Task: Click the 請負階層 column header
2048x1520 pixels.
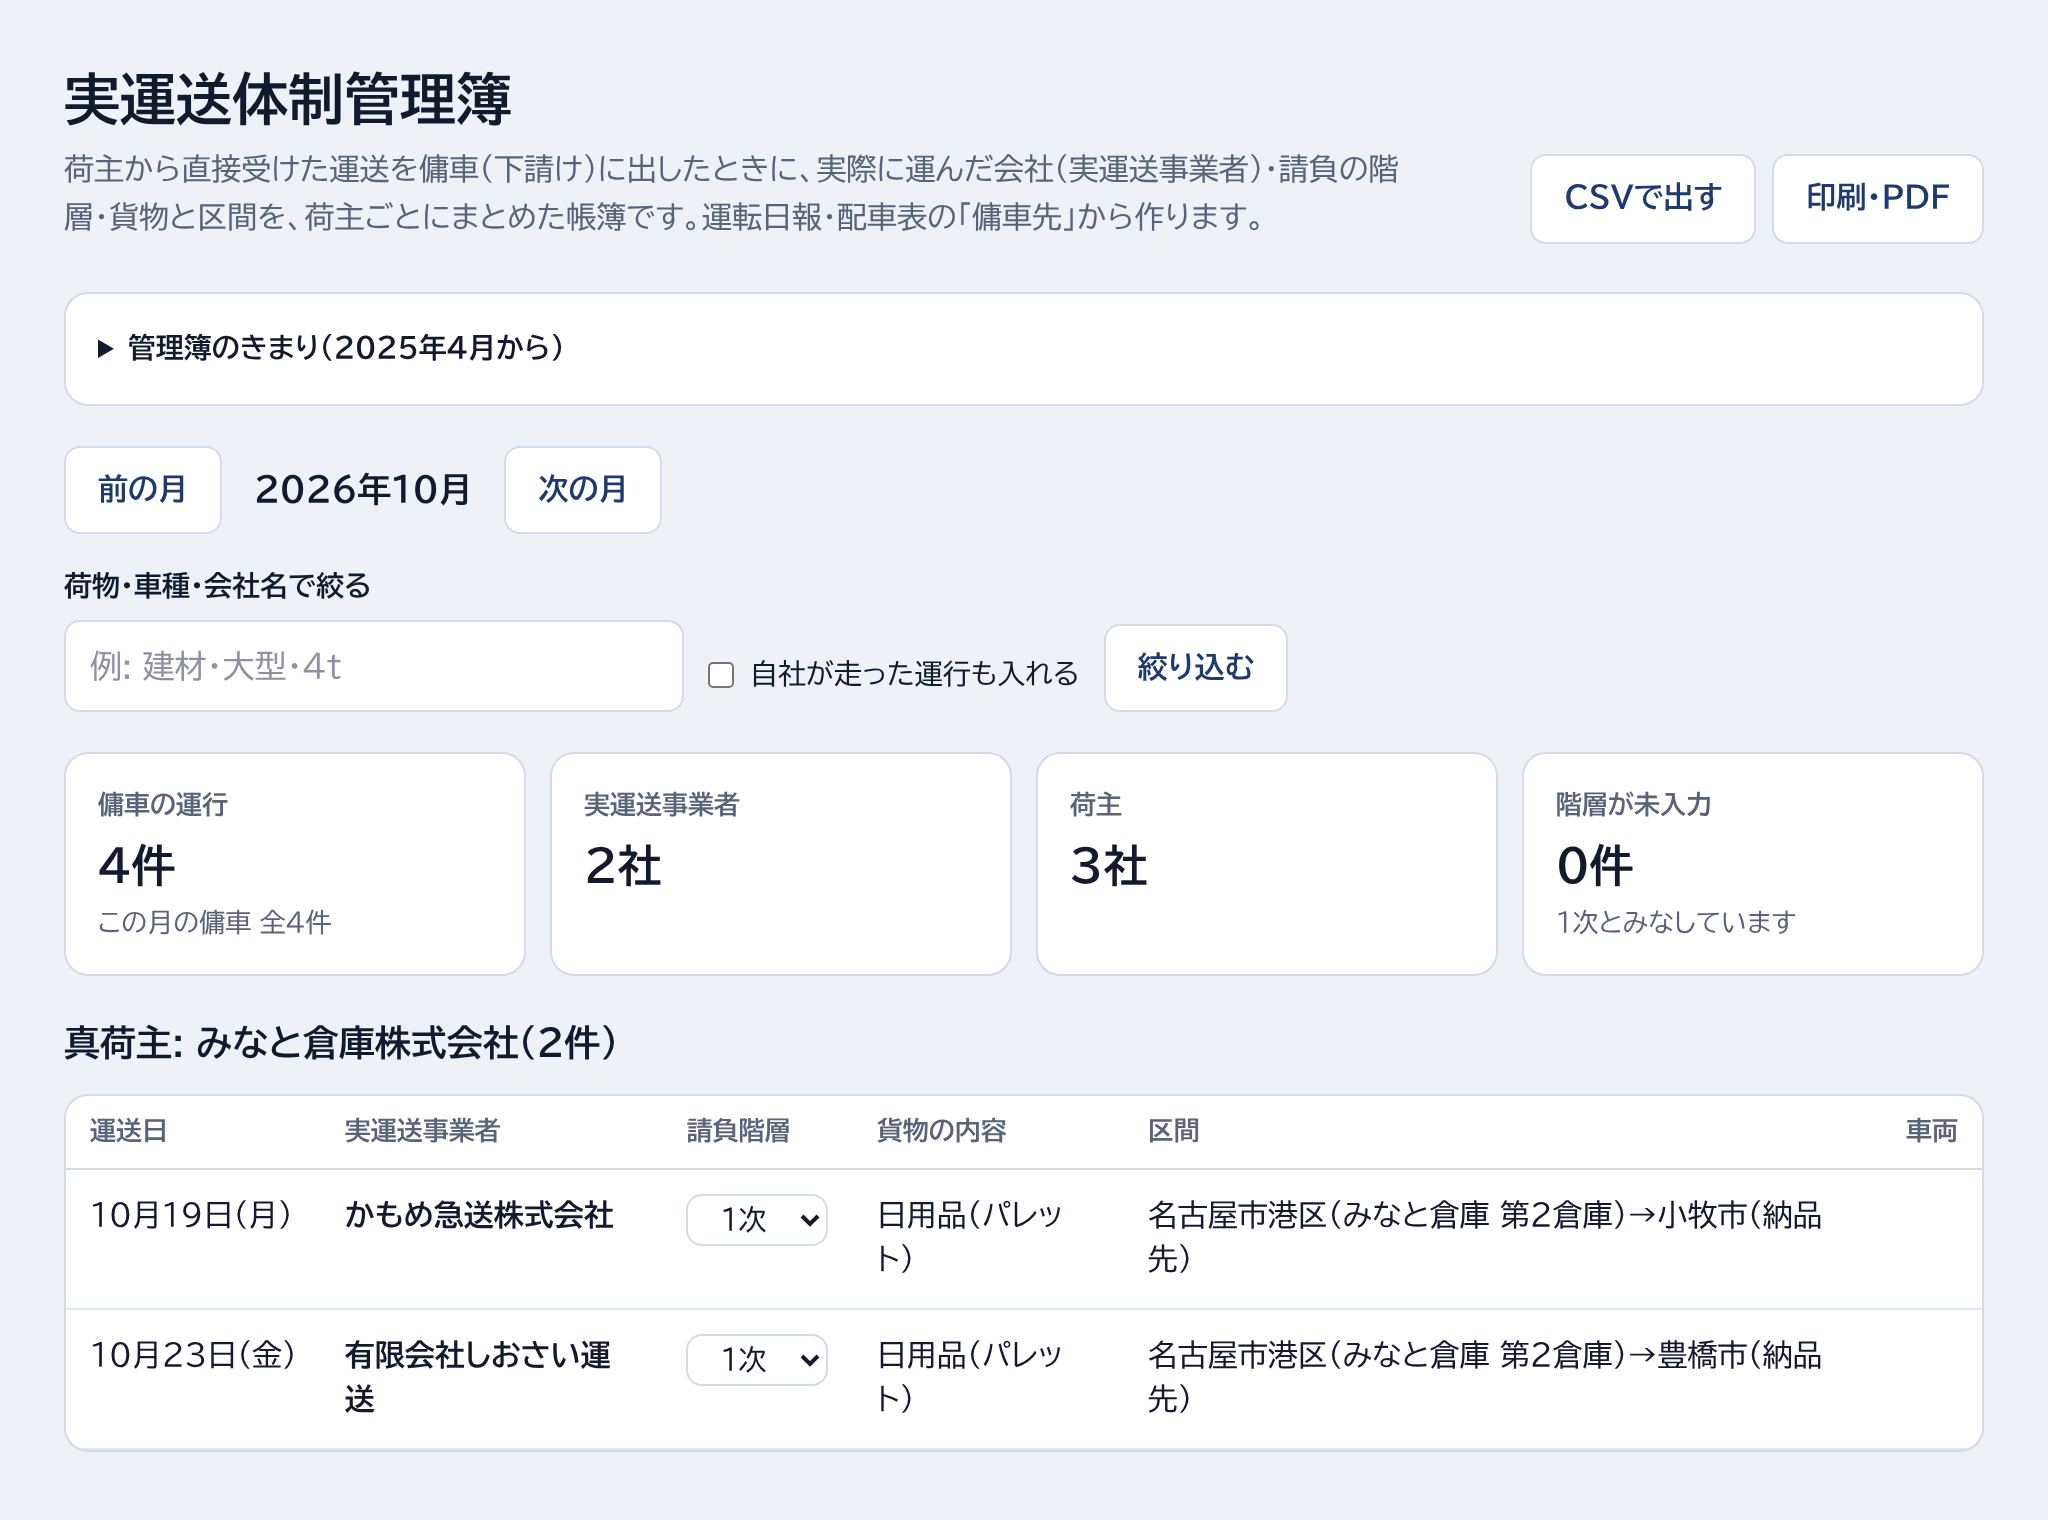Action: [738, 1131]
